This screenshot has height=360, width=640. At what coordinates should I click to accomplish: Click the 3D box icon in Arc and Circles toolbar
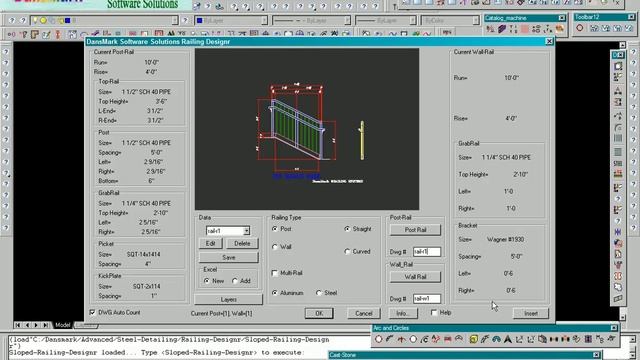tap(542, 339)
